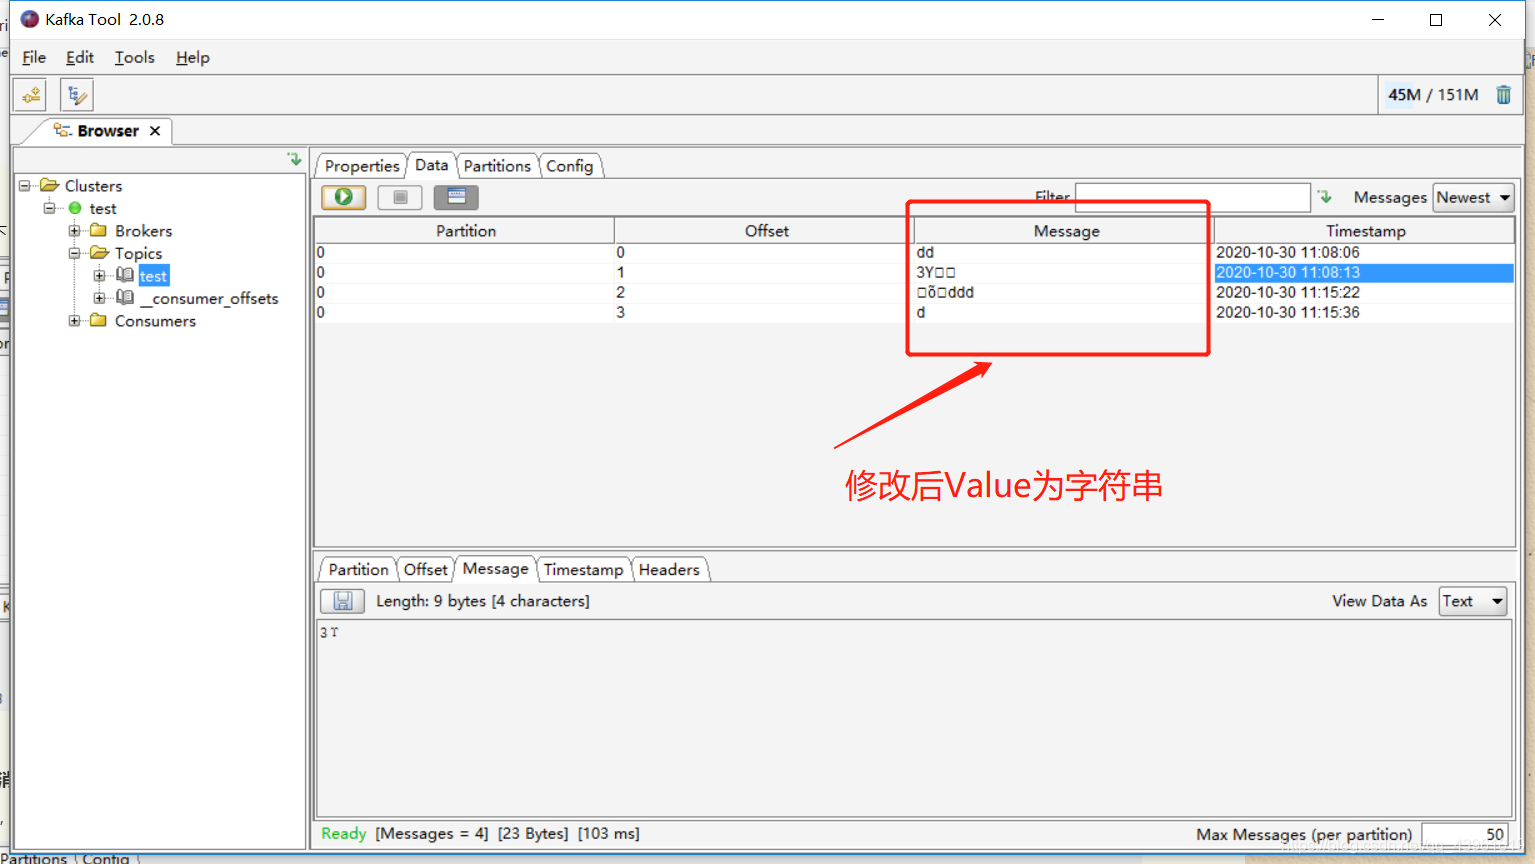This screenshot has height=864, width=1535.
Task: Switch to the Properties tab
Action: point(362,166)
